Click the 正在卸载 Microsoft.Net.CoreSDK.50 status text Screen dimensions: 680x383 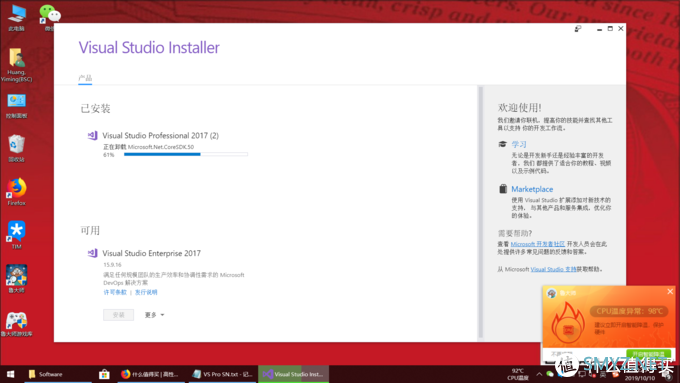148,147
